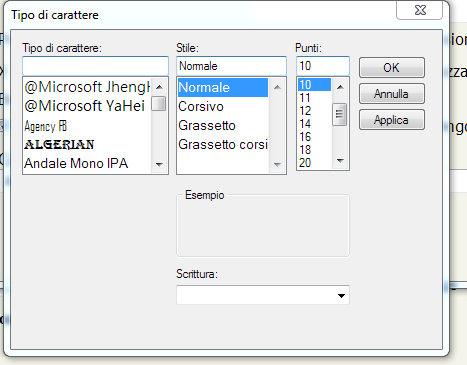Click the Applica button
This screenshot has width=467, height=365.
tap(392, 120)
